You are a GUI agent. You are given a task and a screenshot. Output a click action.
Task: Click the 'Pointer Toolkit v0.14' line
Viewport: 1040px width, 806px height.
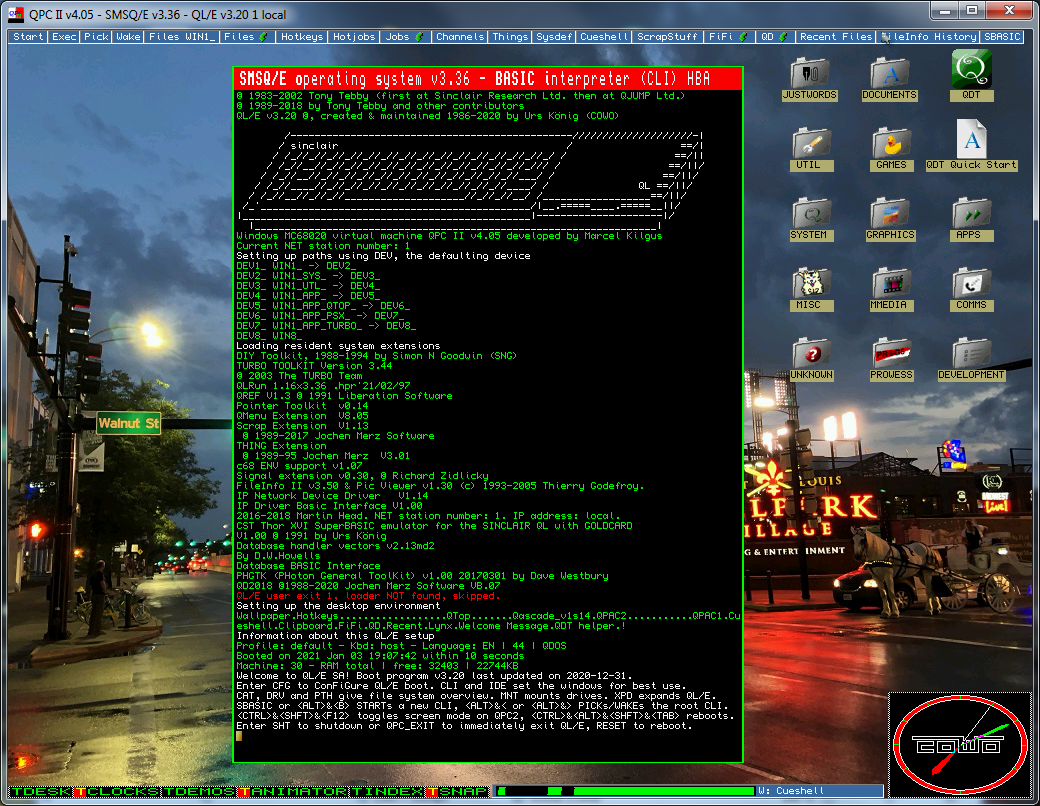[x=302, y=405]
